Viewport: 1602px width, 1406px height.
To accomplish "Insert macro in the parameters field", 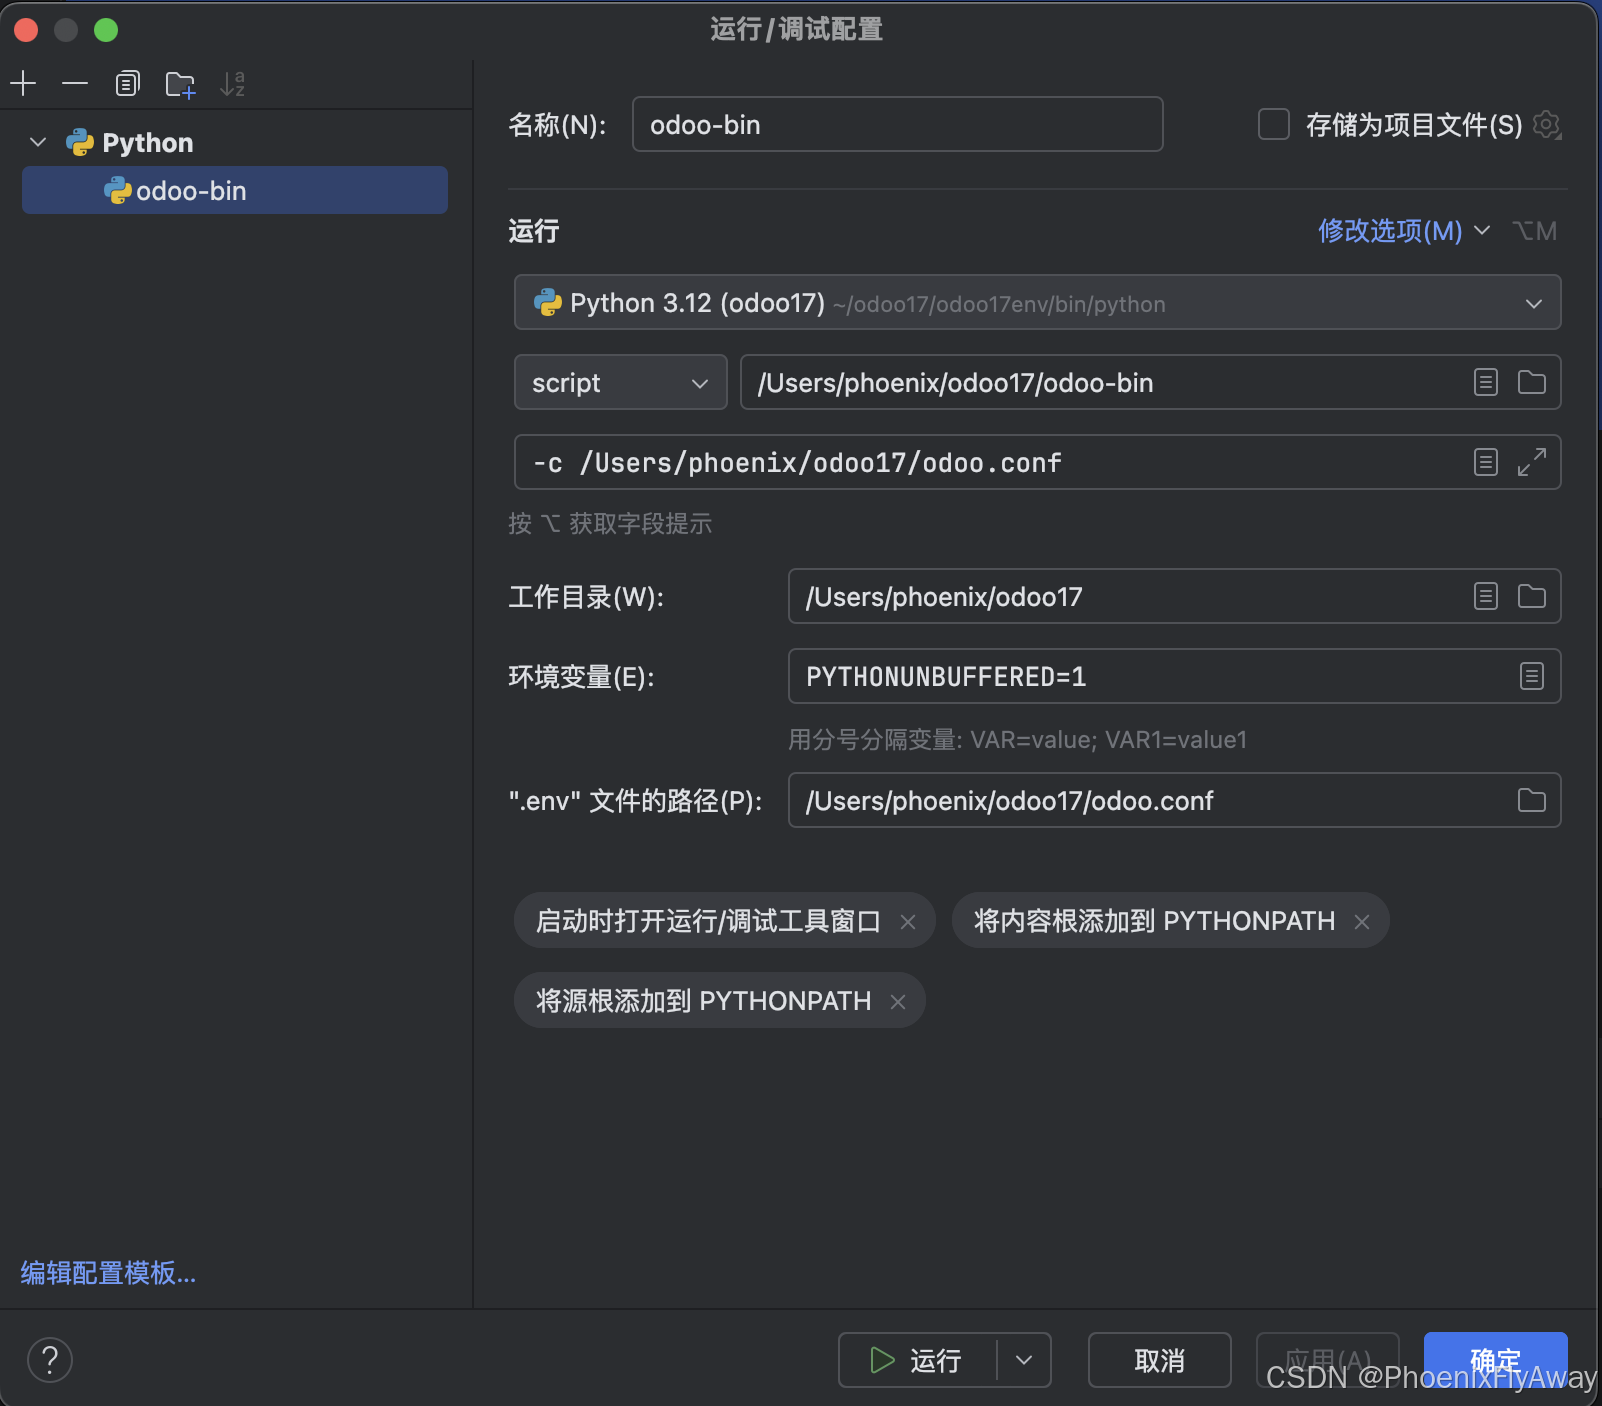I will [1486, 462].
